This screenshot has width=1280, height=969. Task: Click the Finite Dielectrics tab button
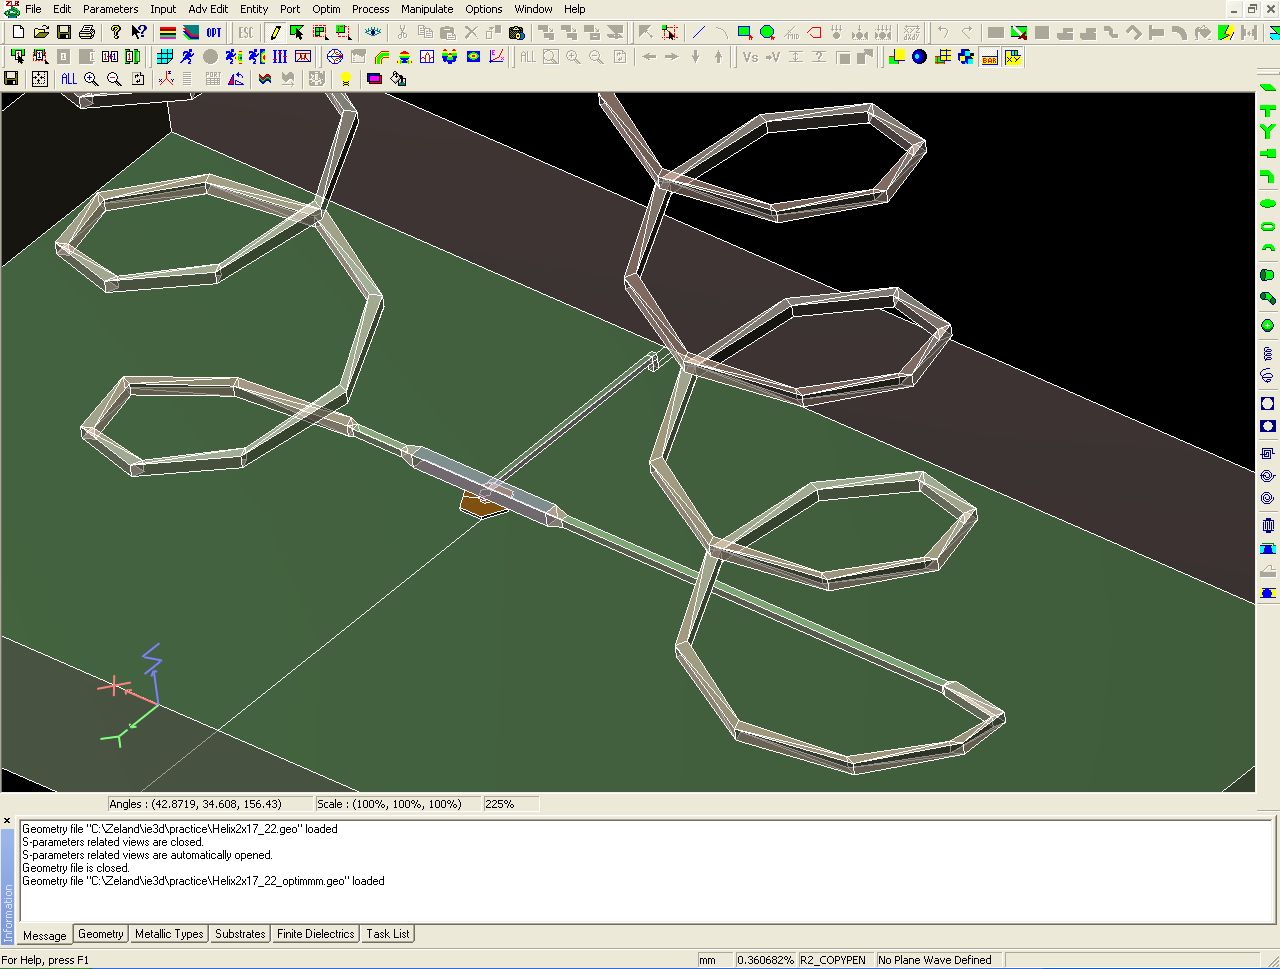tap(315, 934)
